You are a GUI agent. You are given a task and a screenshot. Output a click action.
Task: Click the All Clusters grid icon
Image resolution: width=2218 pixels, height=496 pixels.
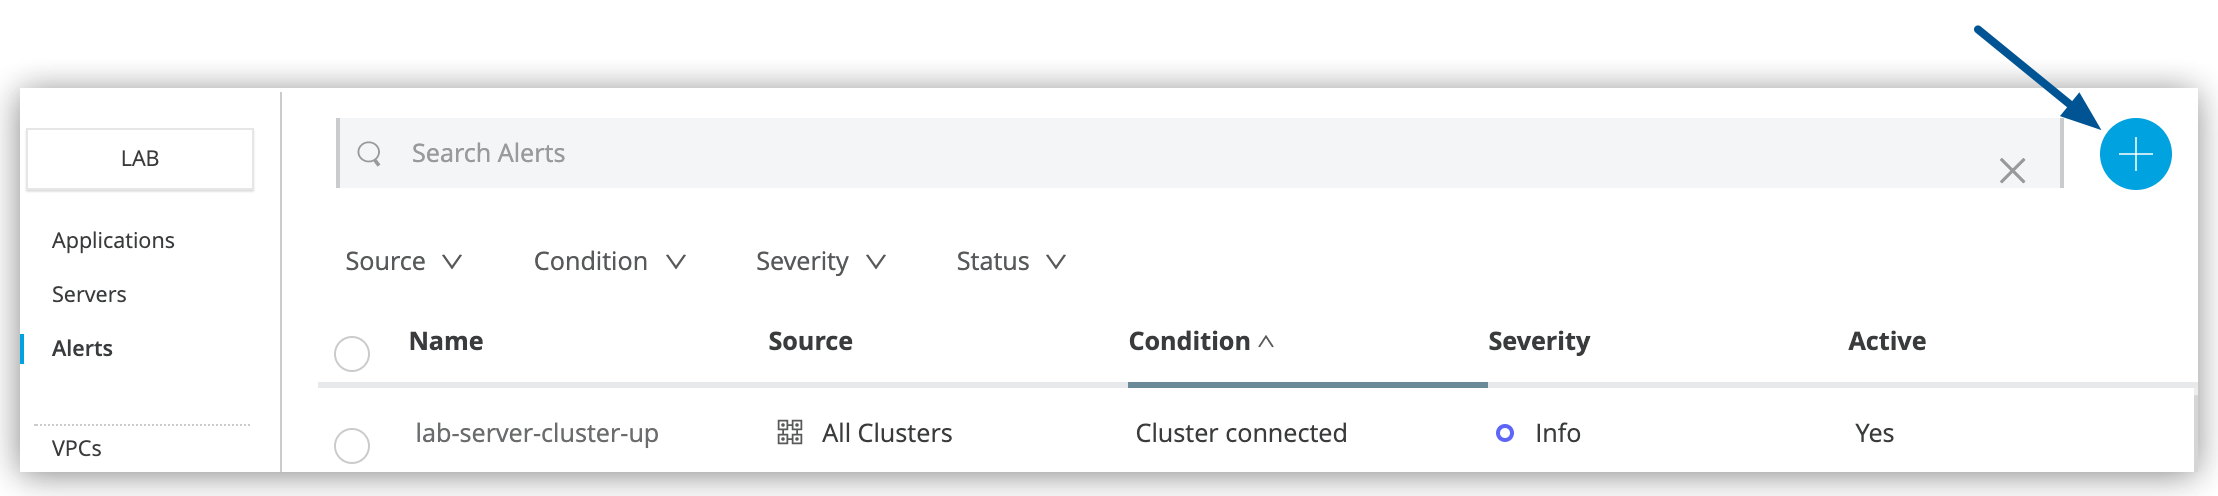tap(790, 432)
